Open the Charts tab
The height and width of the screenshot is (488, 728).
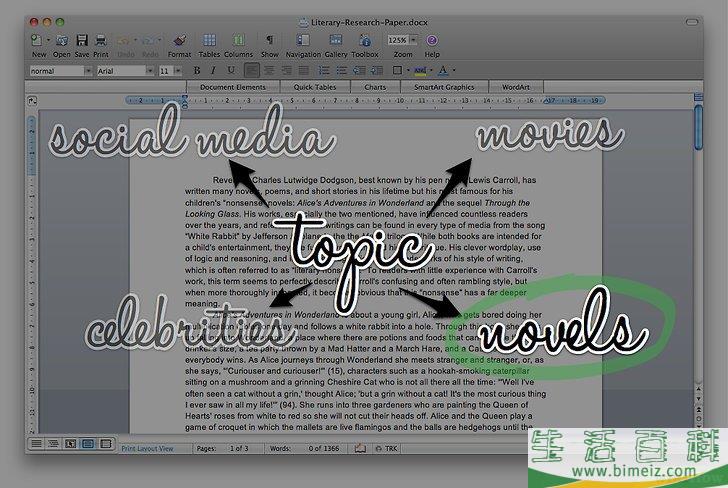pos(375,87)
